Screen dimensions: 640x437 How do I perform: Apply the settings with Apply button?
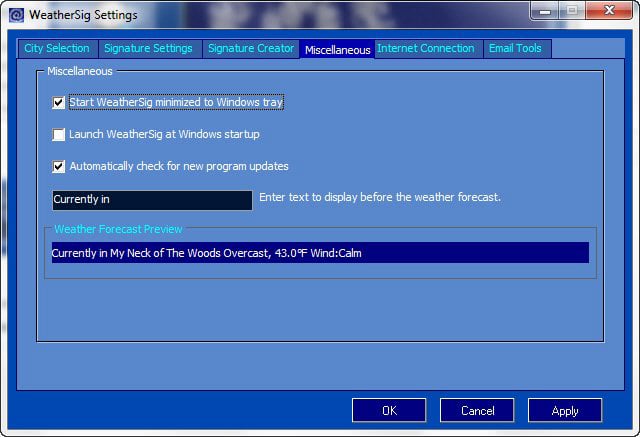[564, 410]
